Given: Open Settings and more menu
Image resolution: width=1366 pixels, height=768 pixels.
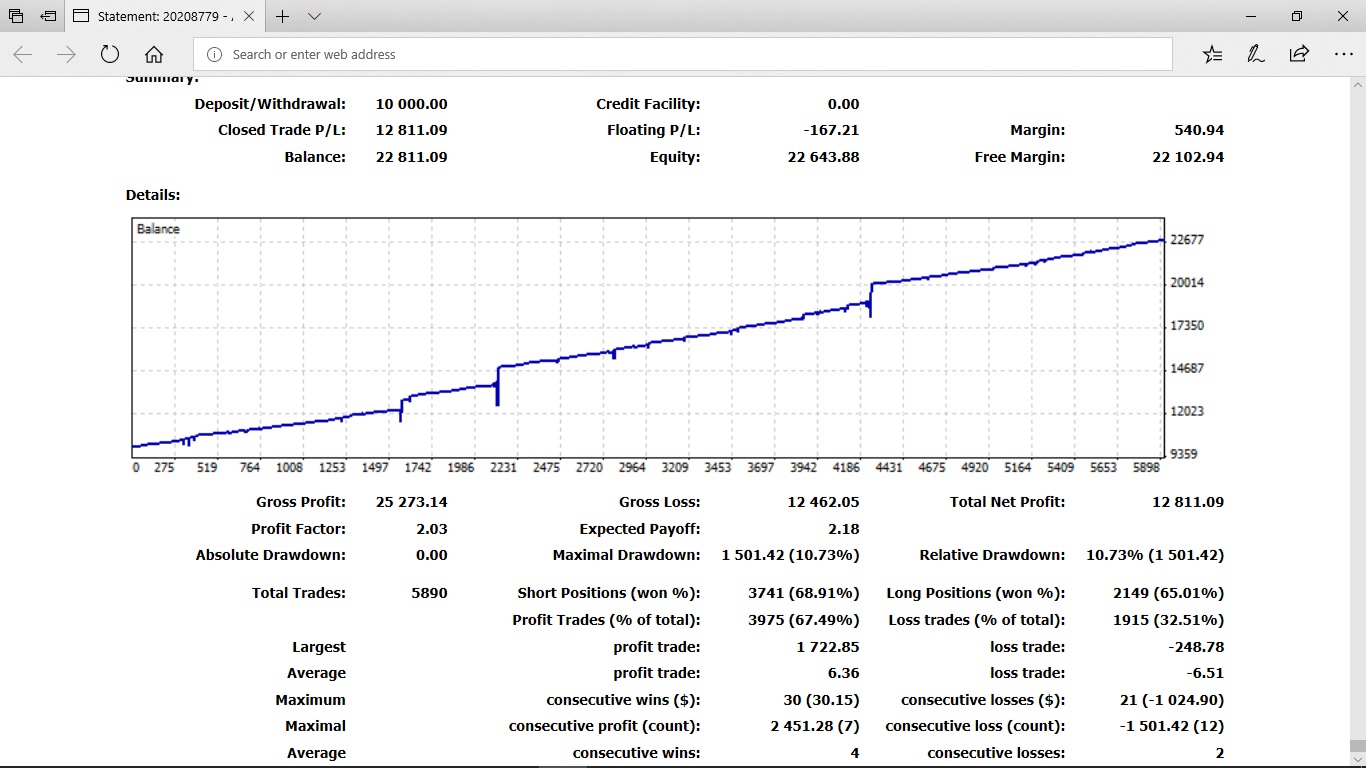Looking at the screenshot, I should [1343, 54].
